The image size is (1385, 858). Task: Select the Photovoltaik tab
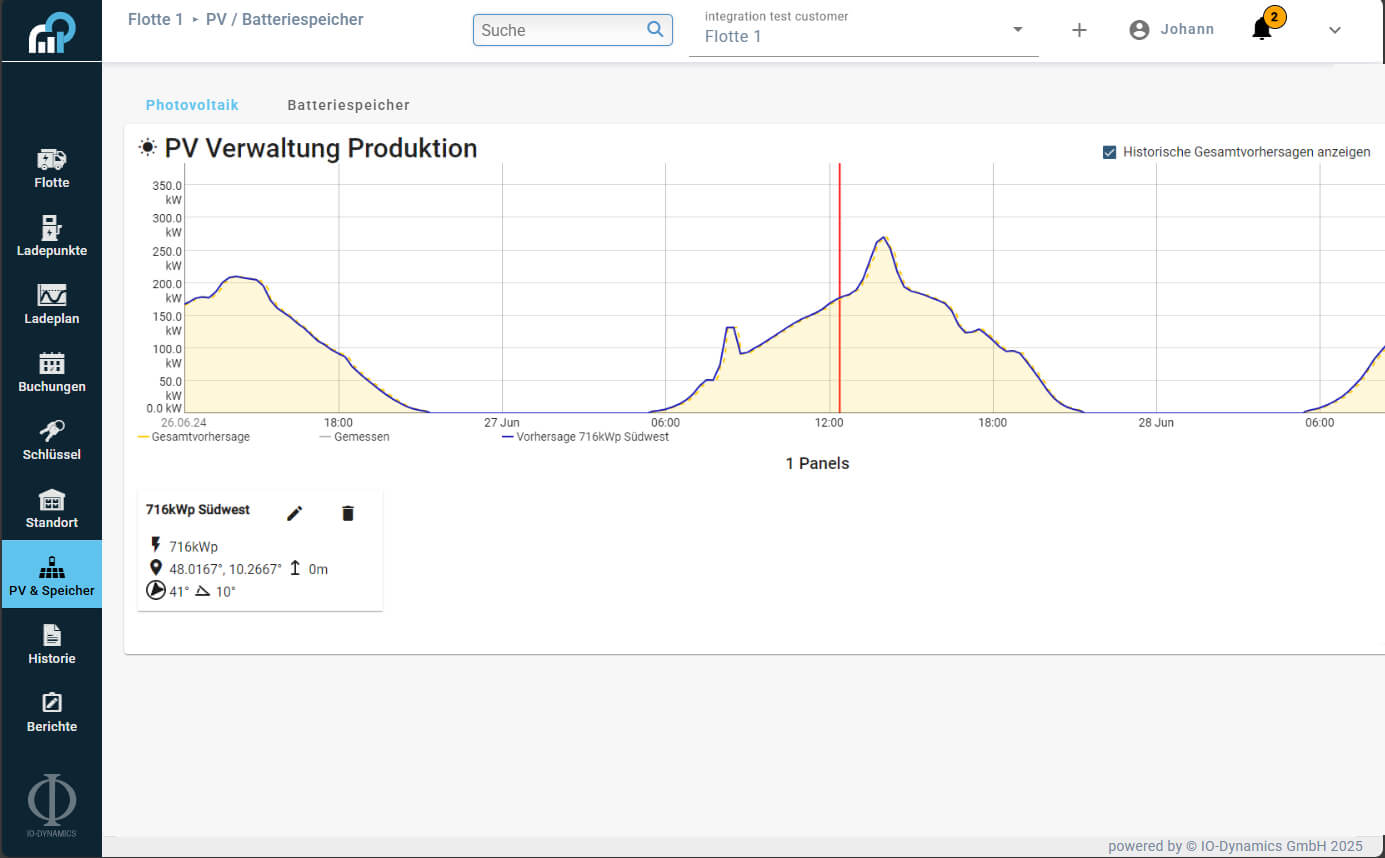coord(192,105)
